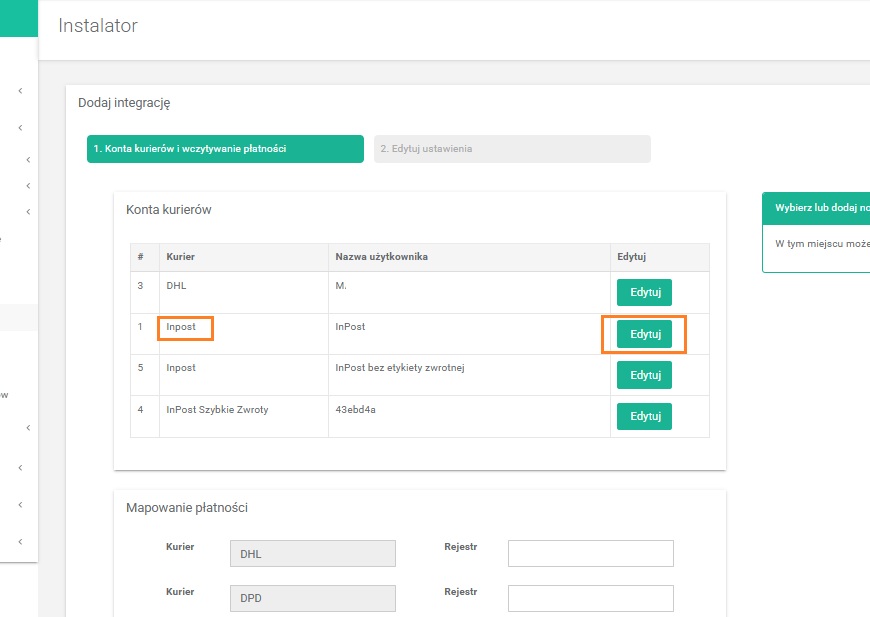Focus the Rejestr field beside DPD
The width and height of the screenshot is (870, 617).
[590, 598]
